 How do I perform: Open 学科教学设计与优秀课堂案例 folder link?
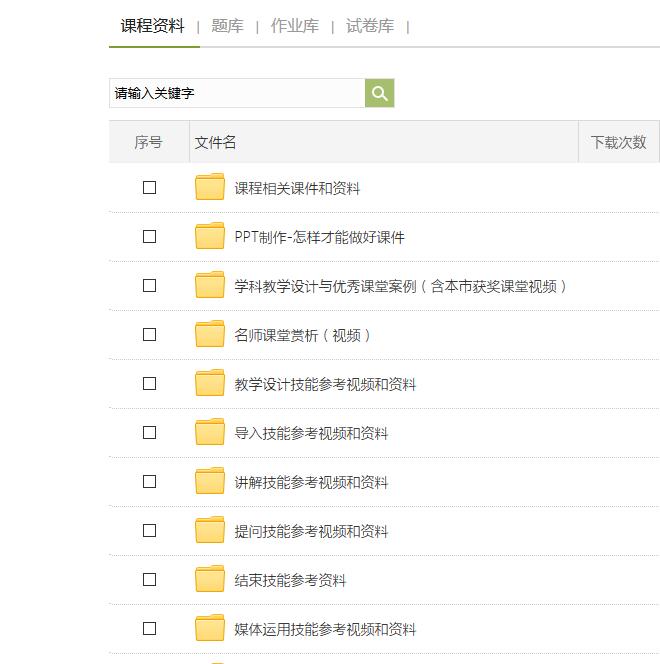[401, 286]
